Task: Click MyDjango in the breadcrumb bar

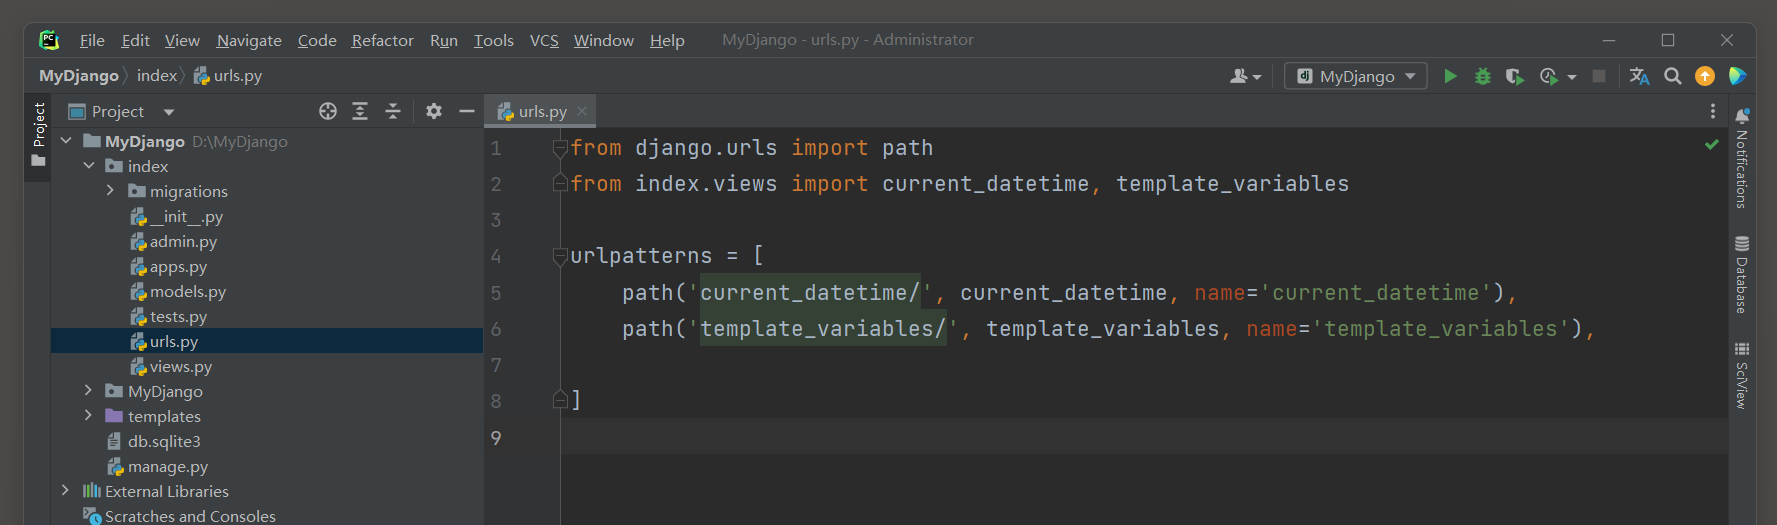Action: 79,76
